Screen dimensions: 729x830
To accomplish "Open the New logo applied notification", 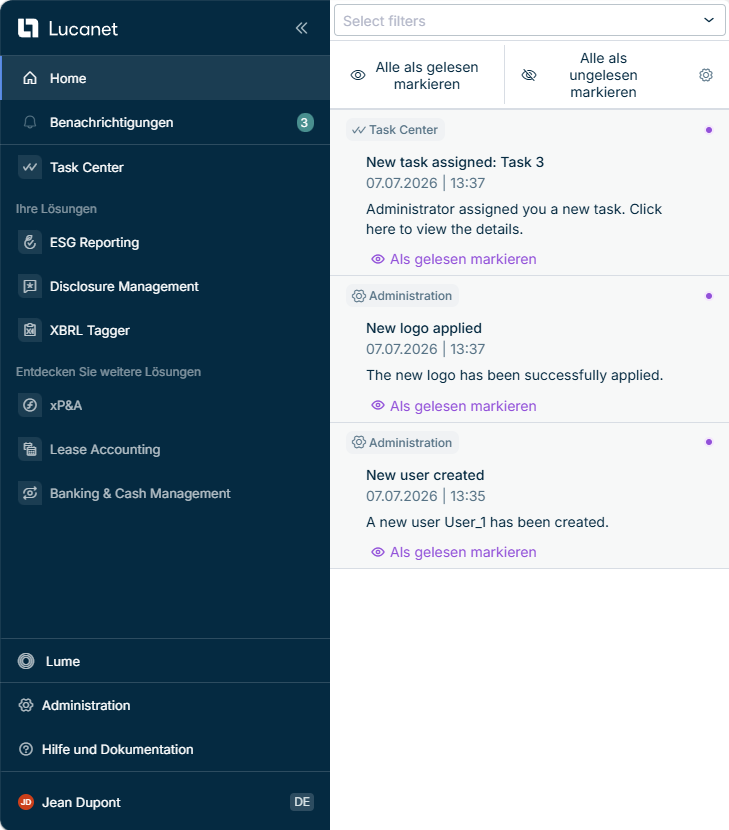I will [x=424, y=328].
